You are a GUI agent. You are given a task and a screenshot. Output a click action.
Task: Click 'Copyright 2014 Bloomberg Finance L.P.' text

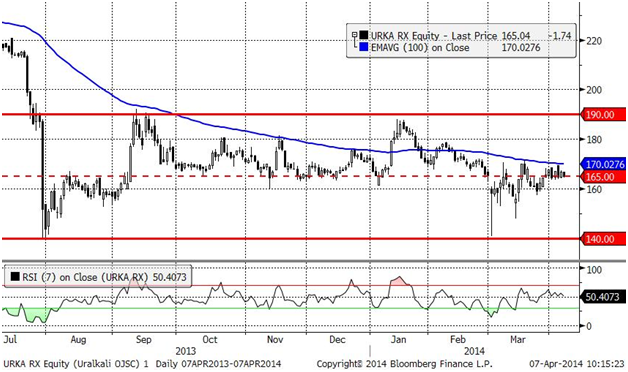pos(405,364)
